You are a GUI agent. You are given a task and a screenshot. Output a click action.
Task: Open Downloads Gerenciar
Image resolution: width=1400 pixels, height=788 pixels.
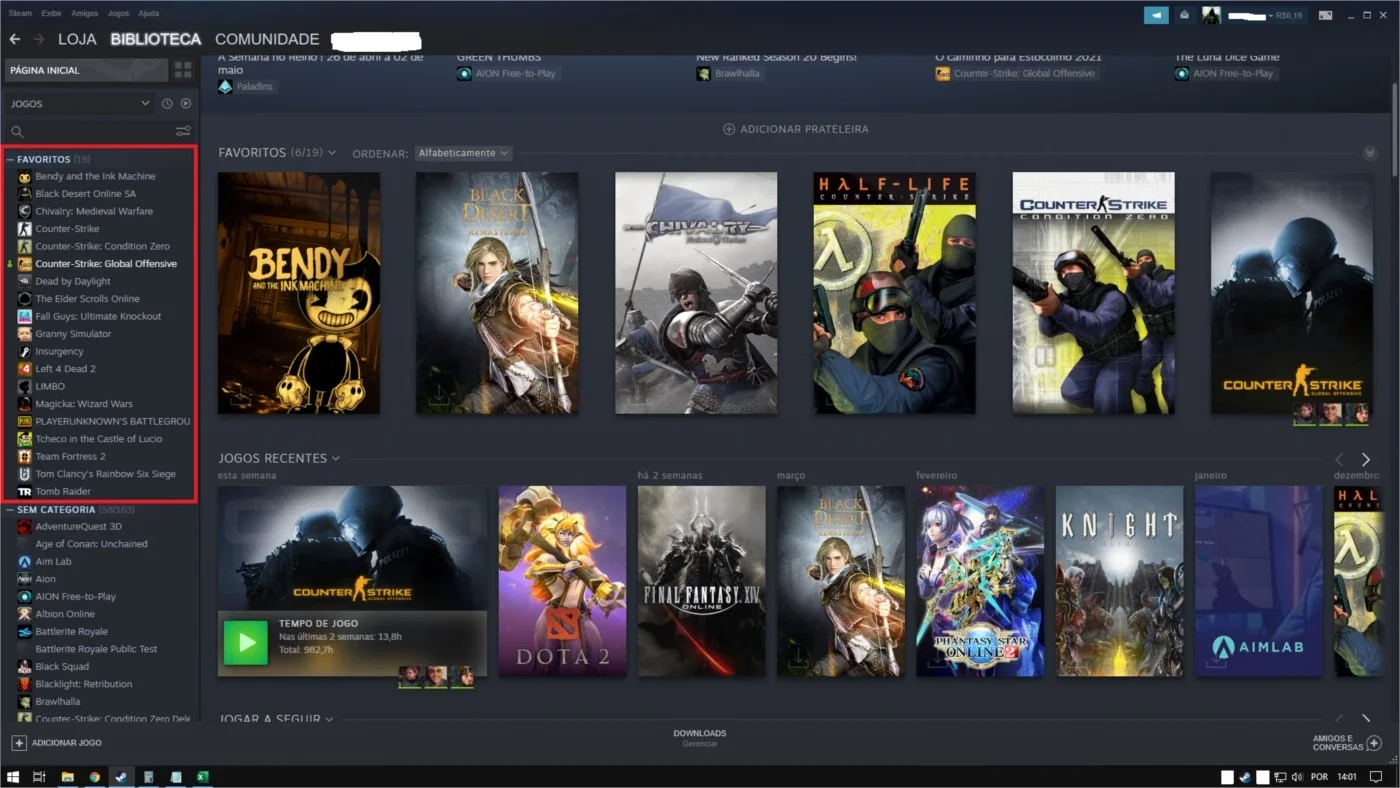(700, 738)
